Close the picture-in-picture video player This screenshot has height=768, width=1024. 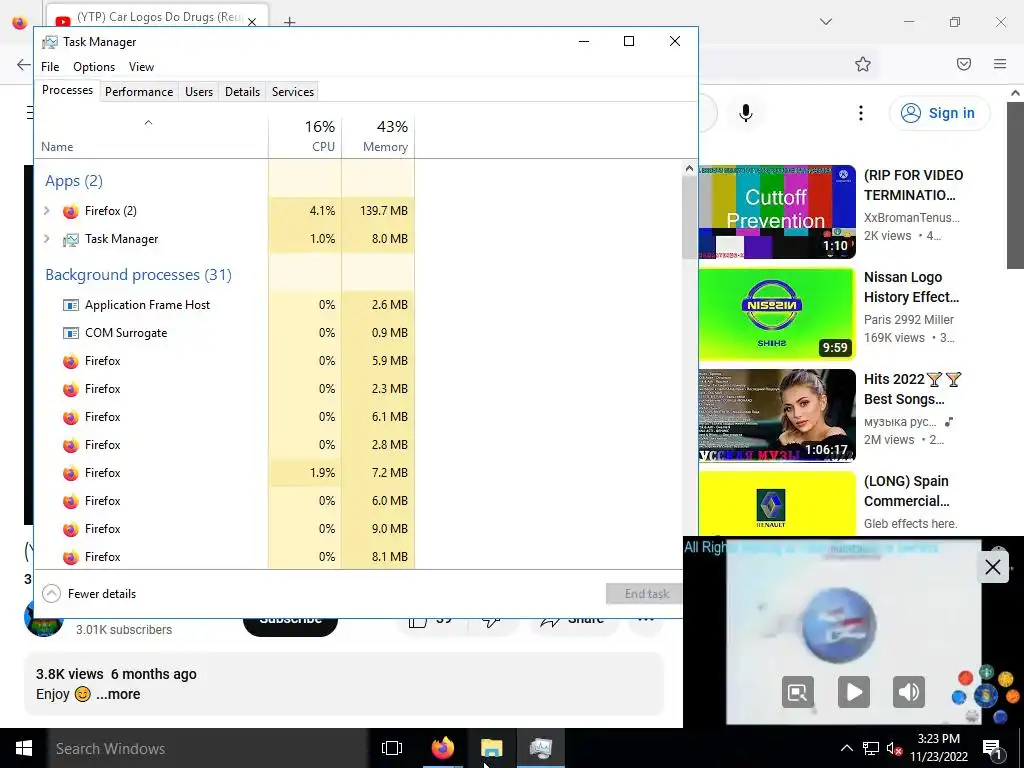[993, 567]
